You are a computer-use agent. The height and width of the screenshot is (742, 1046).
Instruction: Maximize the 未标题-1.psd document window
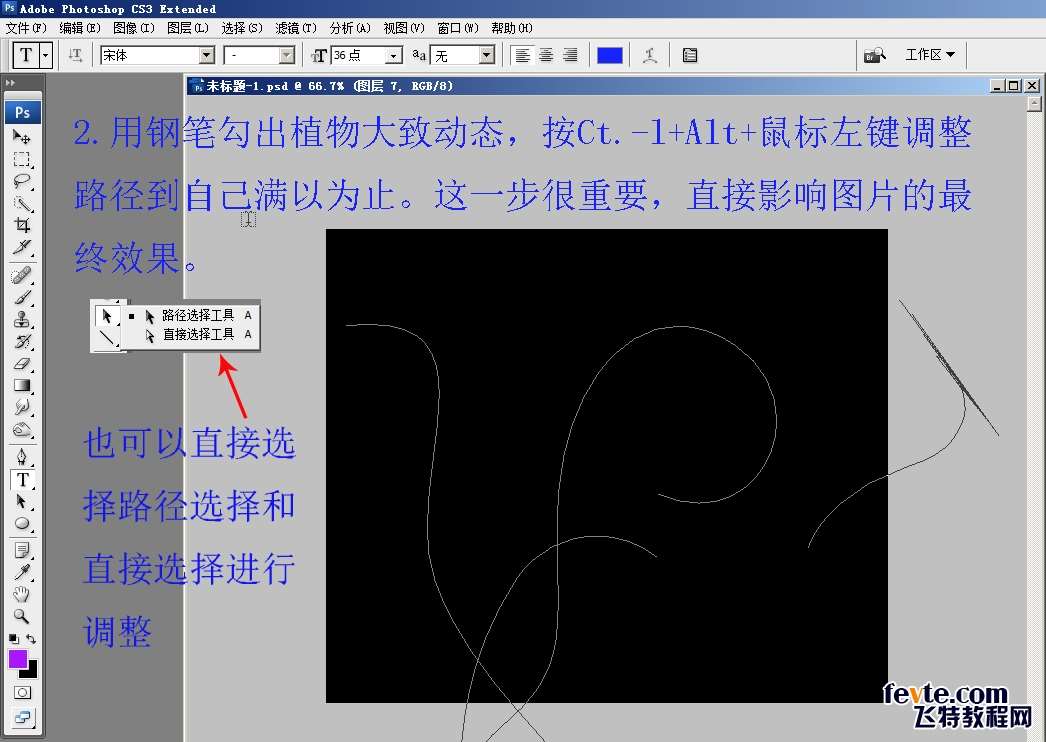coord(1014,85)
